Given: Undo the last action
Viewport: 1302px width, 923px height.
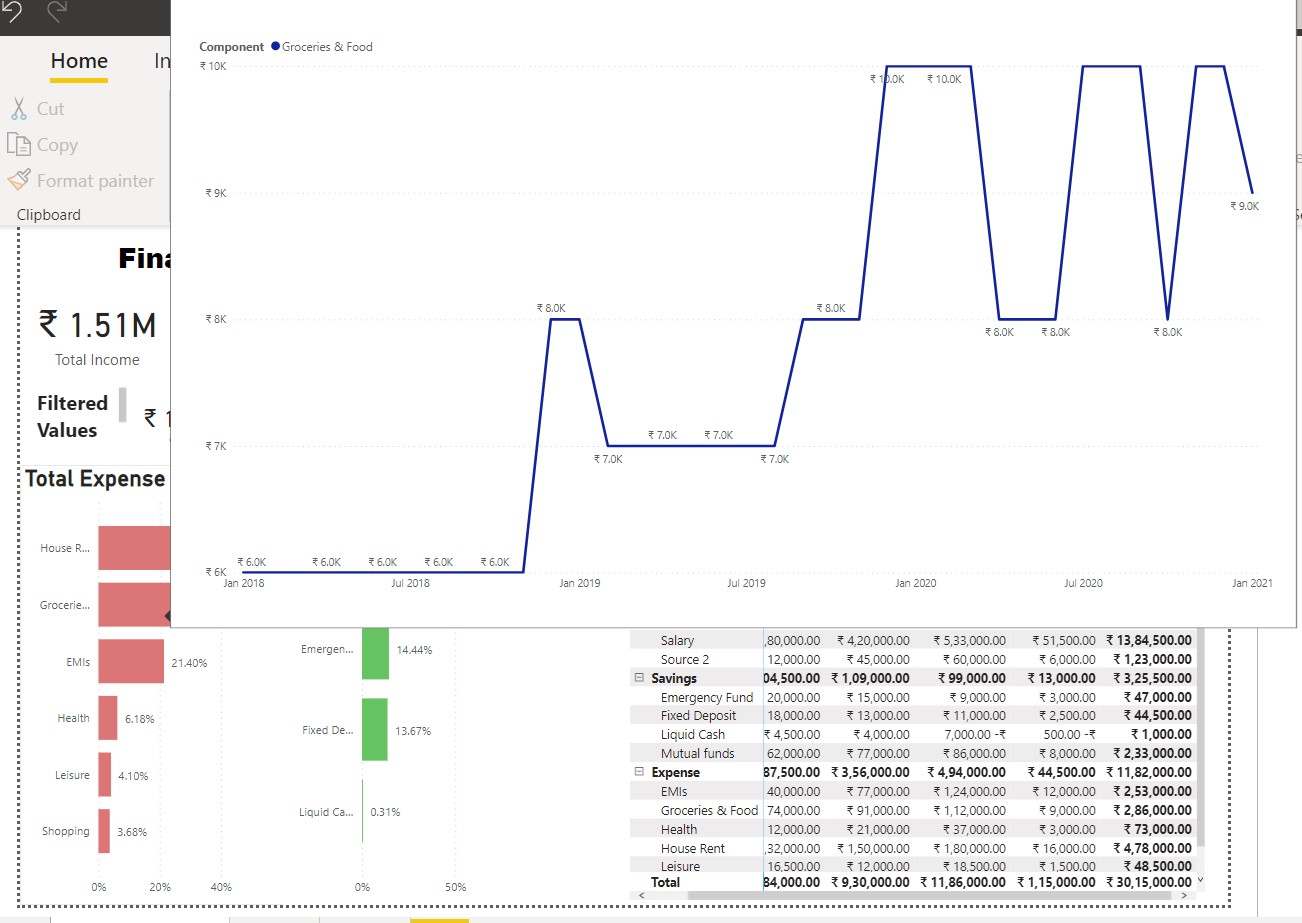Looking at the screenshot, I should click(12, 11).
